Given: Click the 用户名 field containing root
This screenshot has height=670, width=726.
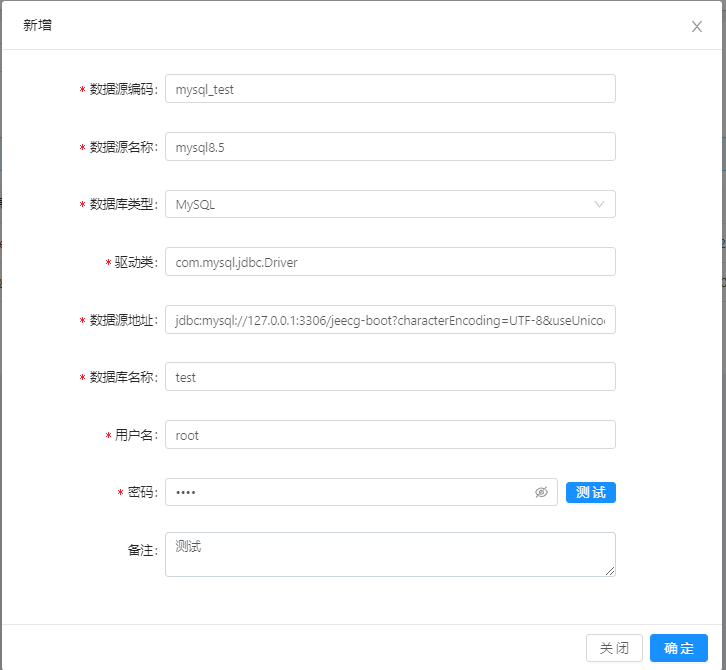Looking at the screenshot, I should pyautogui.click(x=390, y=435).
